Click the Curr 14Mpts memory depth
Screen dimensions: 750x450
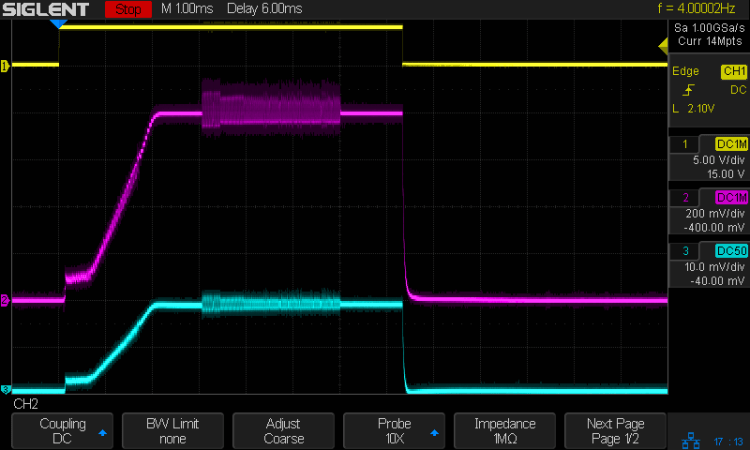coord(710,41)
